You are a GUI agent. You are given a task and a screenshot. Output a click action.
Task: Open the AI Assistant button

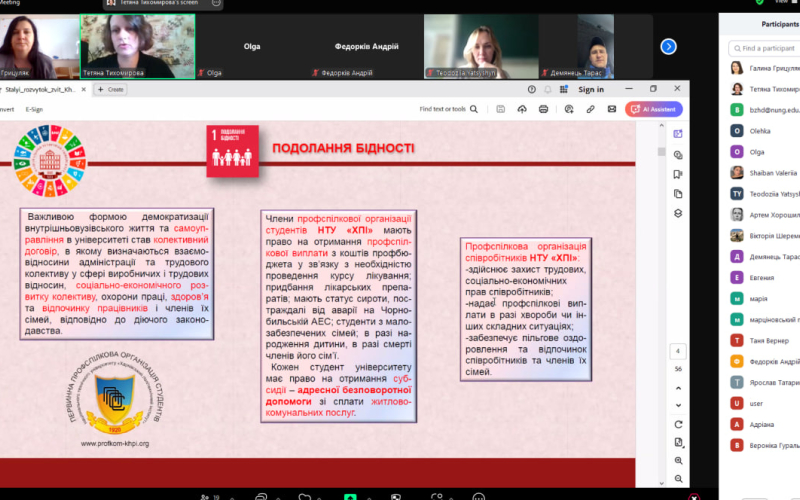click(x=654, y=109)
